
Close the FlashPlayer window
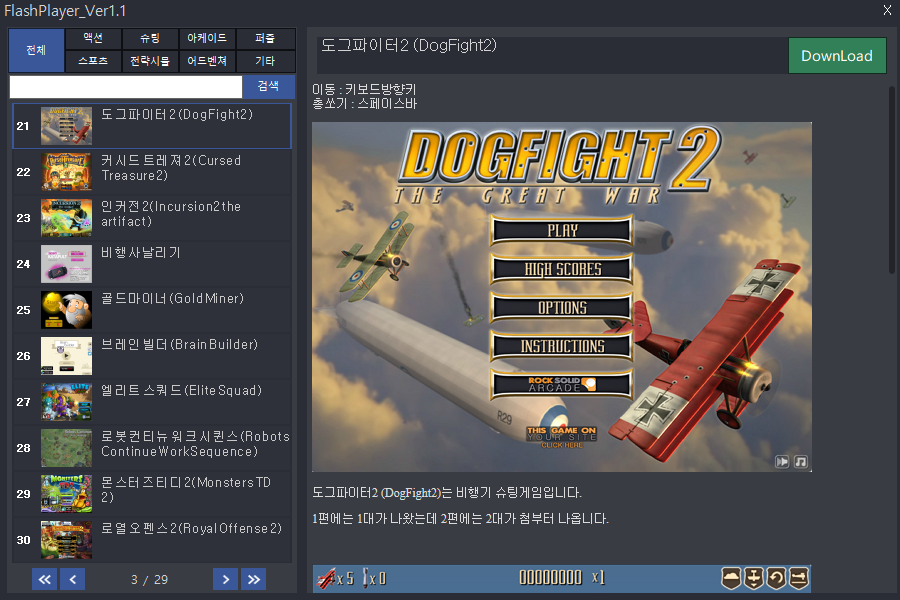pos(887,10)
